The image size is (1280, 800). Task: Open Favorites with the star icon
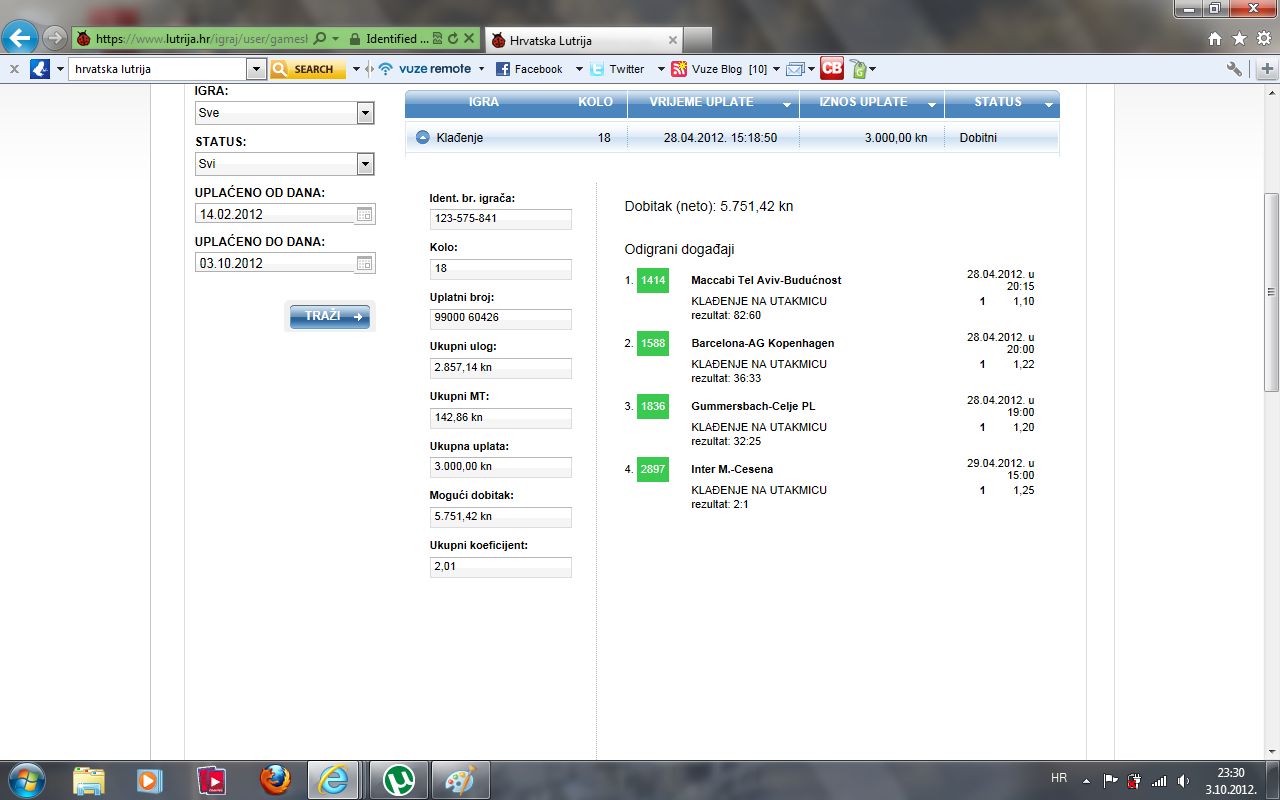1239,39
